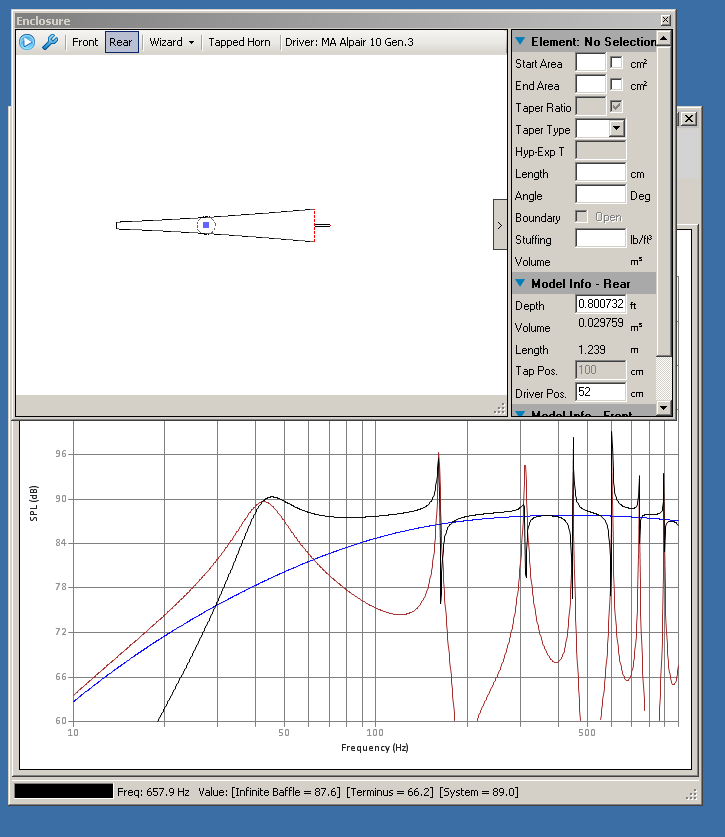
Task: Open the wrench settings tool
Action: (50, 42)
